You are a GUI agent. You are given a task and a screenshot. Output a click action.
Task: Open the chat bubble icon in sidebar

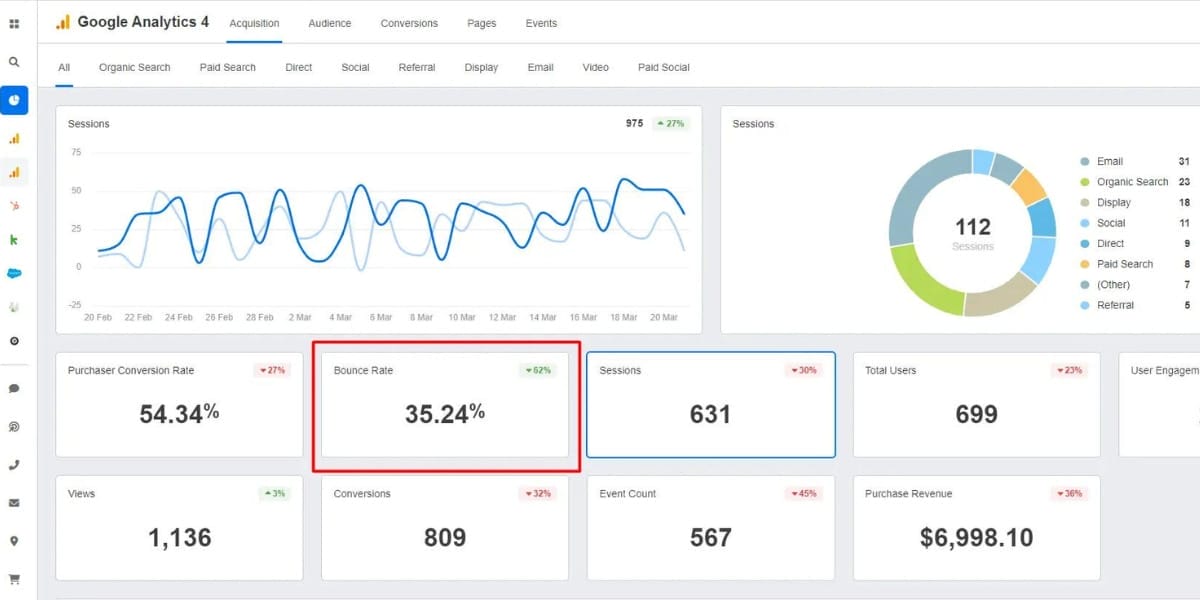(x=14, y=389)
